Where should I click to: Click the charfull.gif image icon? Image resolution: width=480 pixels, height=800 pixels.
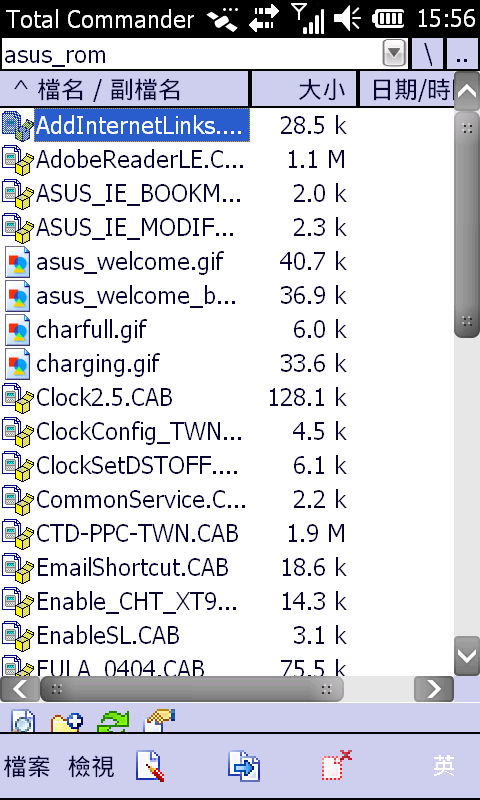point(17,330)
